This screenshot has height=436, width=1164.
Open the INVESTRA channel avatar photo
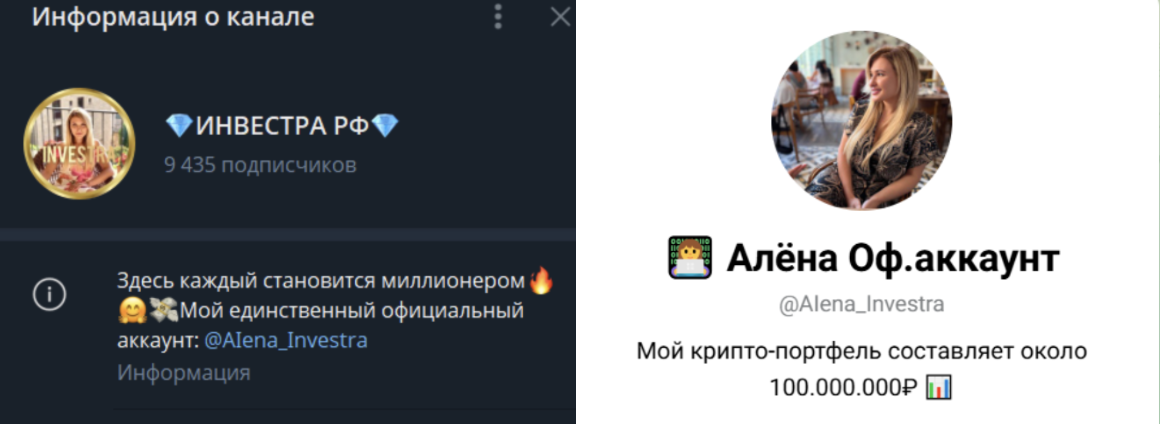click(79, 145)
